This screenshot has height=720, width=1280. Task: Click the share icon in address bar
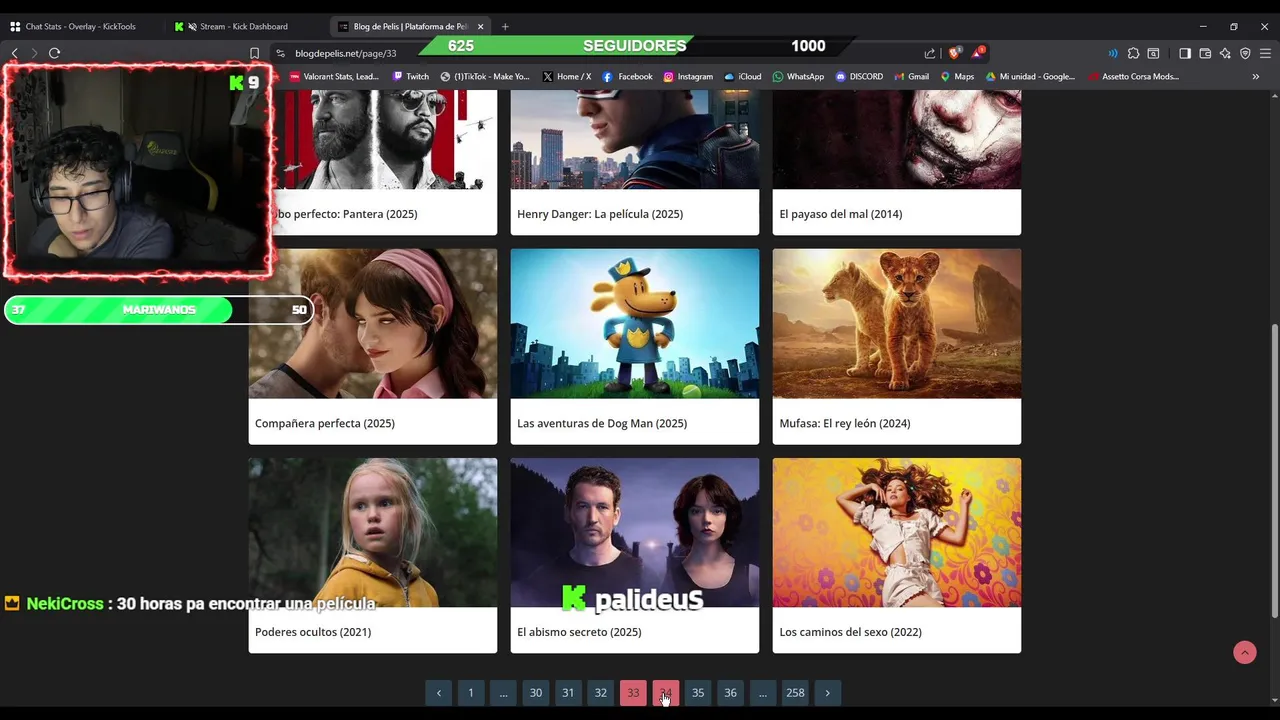pos(930,53)
